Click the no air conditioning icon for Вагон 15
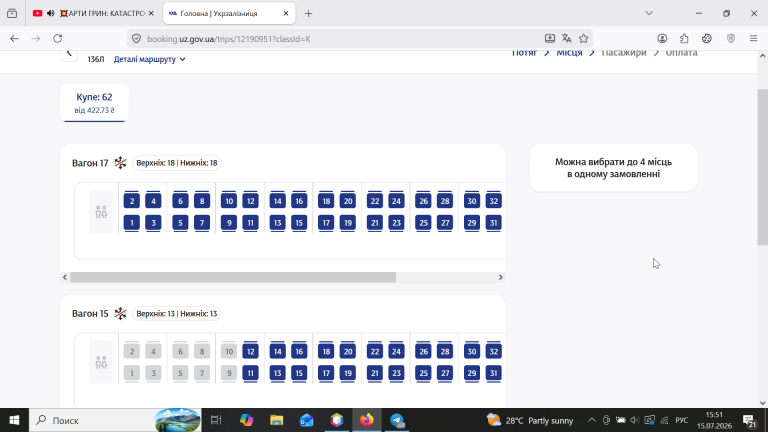This screenshot has height=432, width=768. pyautogui.click(x=120, y=313)
